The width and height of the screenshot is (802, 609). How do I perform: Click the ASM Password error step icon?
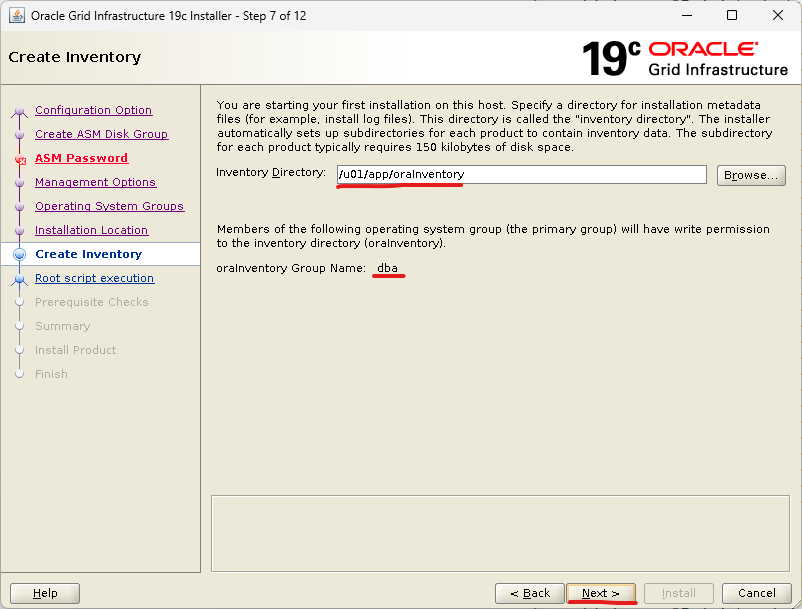pos(19,159)
